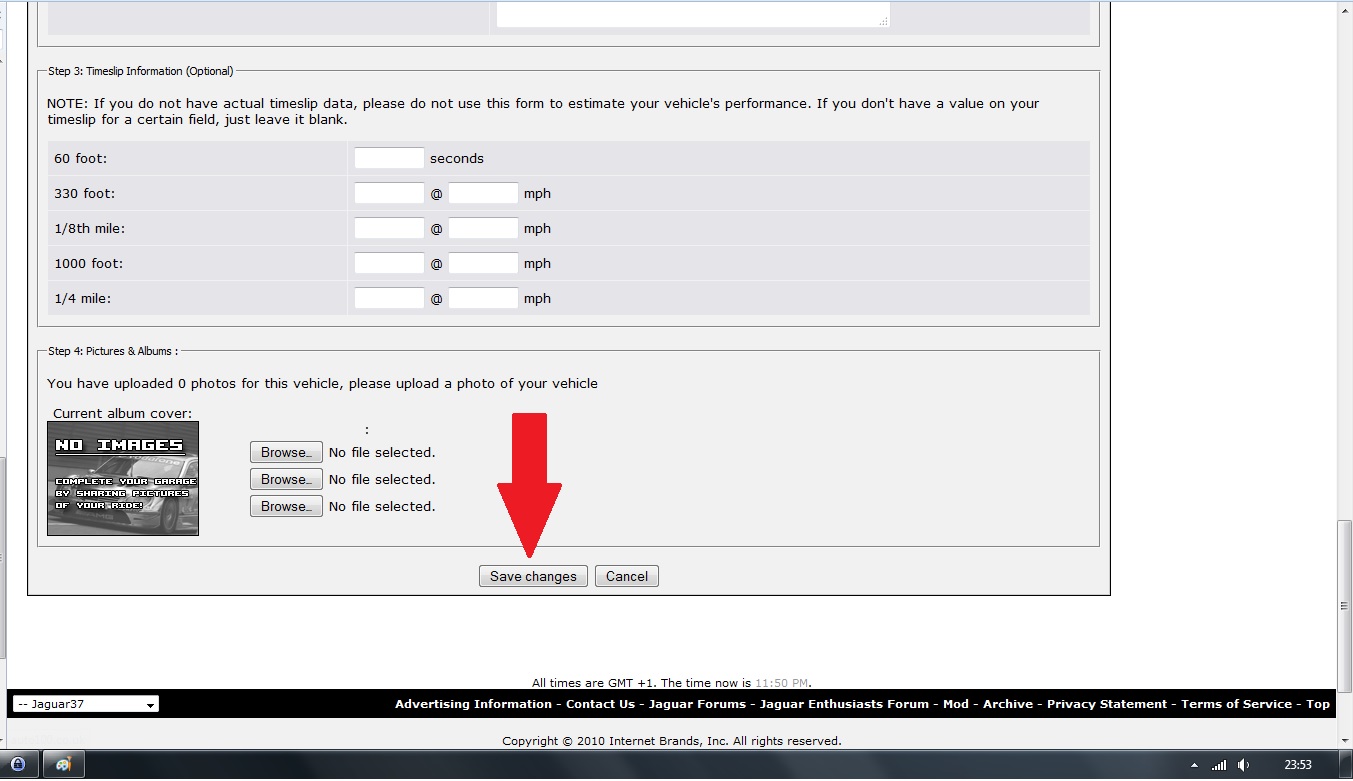Click the third Browse file button
Viewport: 1353px width, 781px height.
(286, 506)
